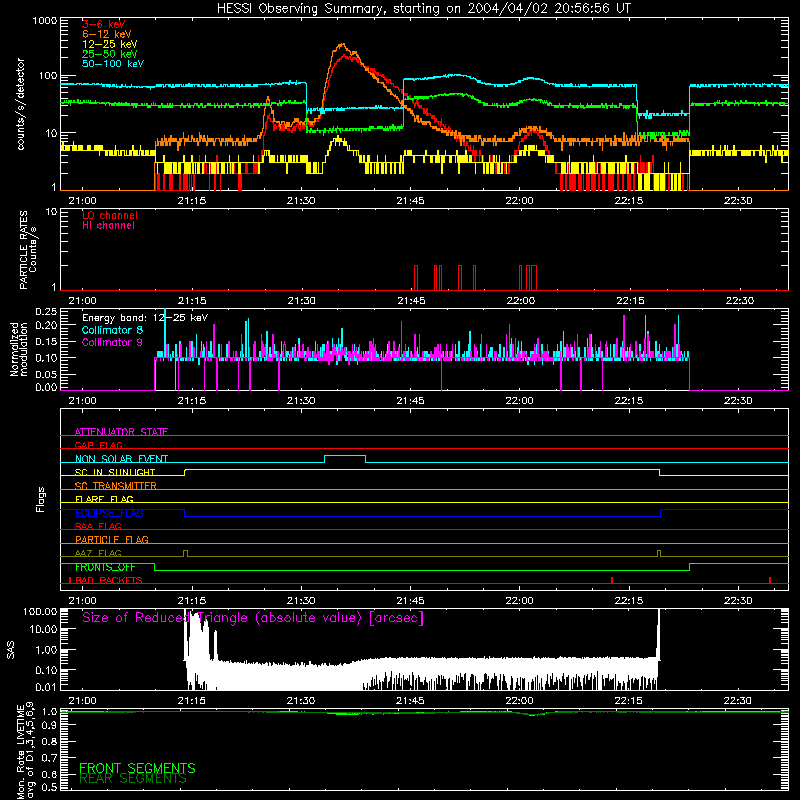800x800 pixels.
Task: Select the LO channel legend label
Action: (110, 215)
